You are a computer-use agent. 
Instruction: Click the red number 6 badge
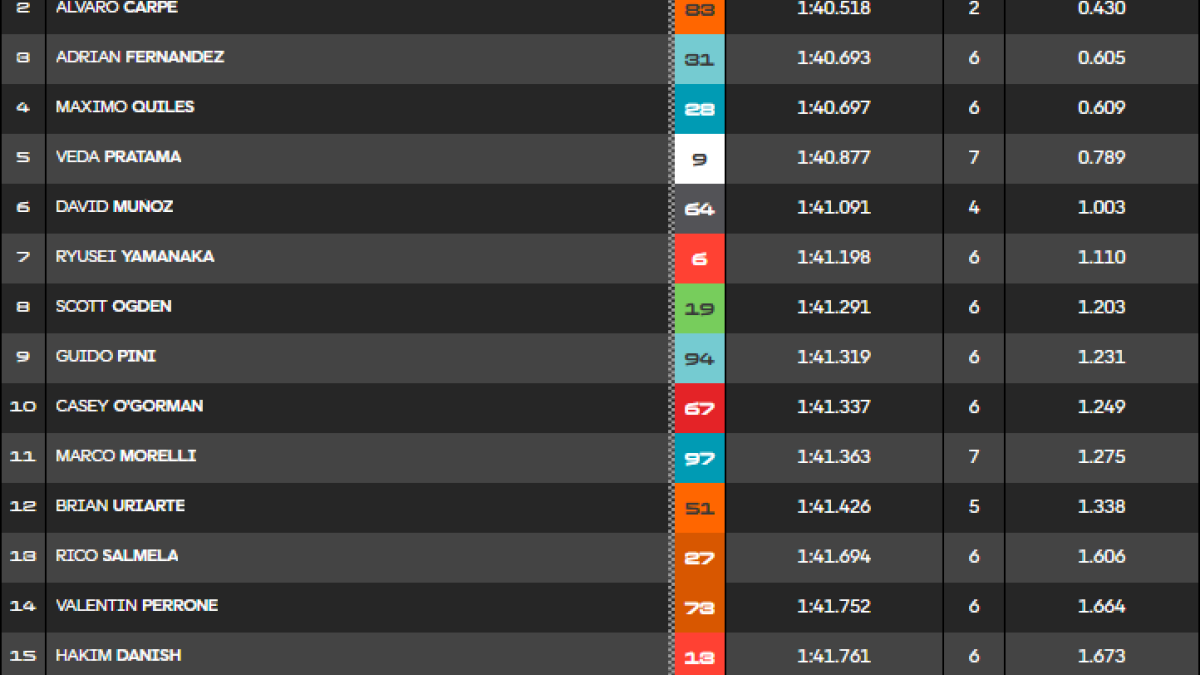click(699, 258)
